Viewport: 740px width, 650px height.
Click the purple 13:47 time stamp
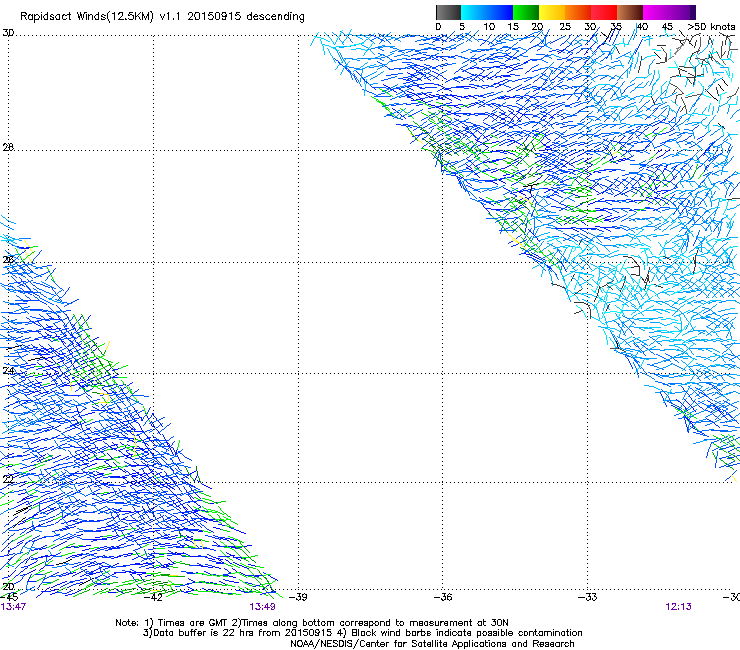click(x=13, y=607)
